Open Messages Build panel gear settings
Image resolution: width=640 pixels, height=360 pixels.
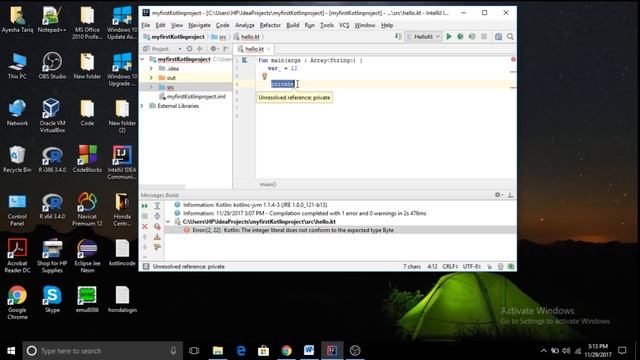click(x=498, y=195)
